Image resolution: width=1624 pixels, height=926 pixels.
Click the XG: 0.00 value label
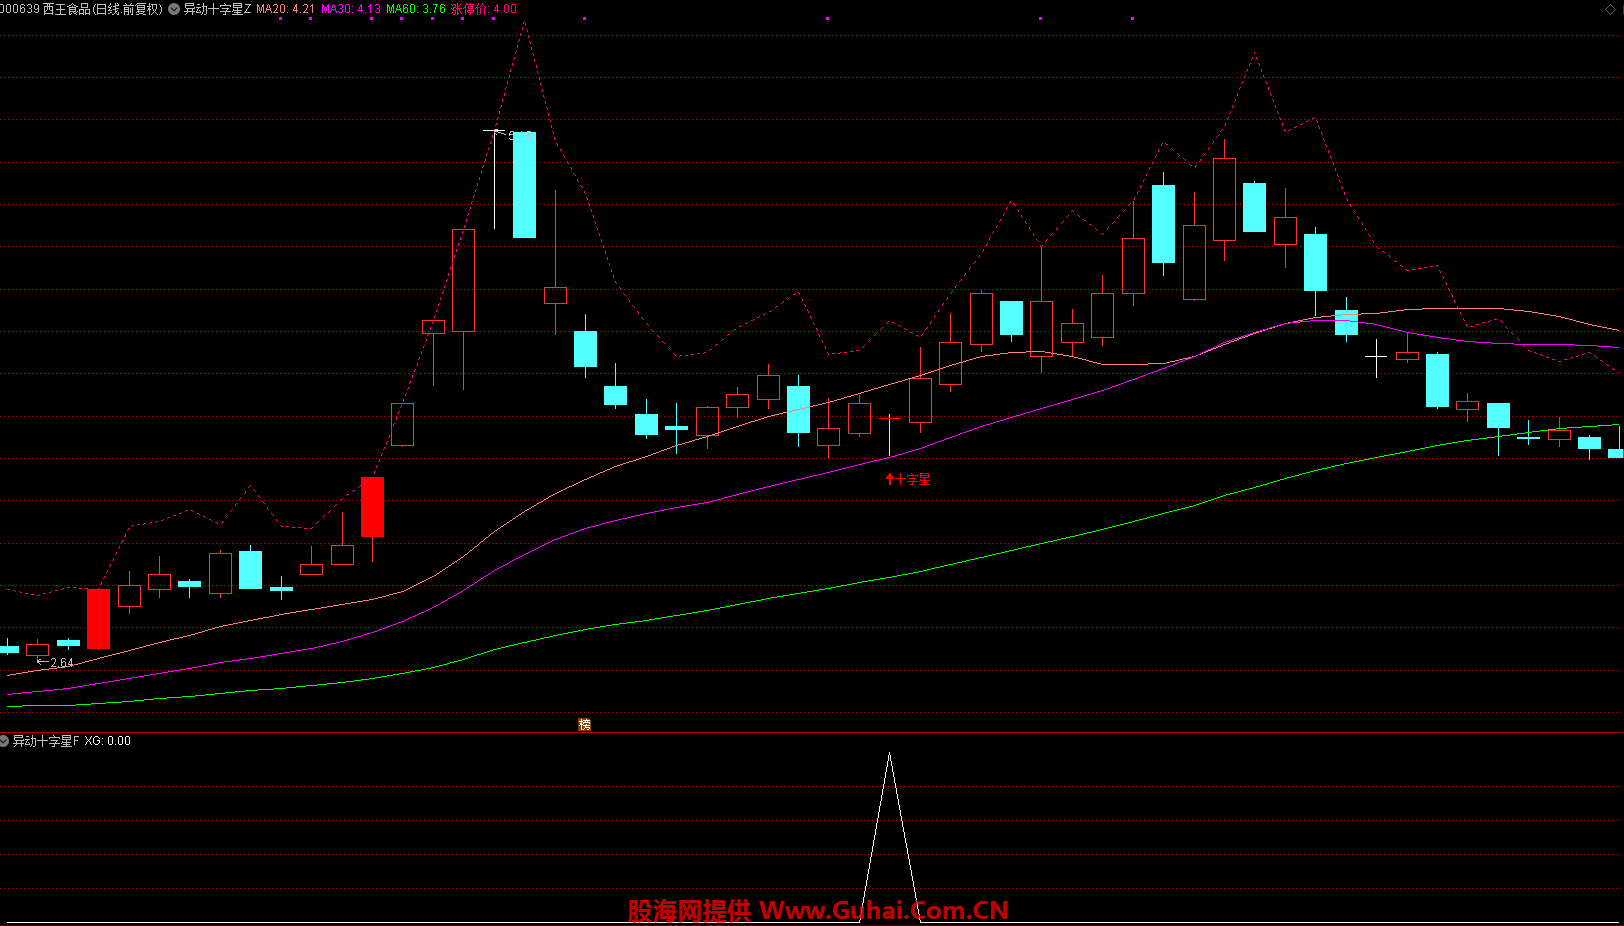point(108,741)
